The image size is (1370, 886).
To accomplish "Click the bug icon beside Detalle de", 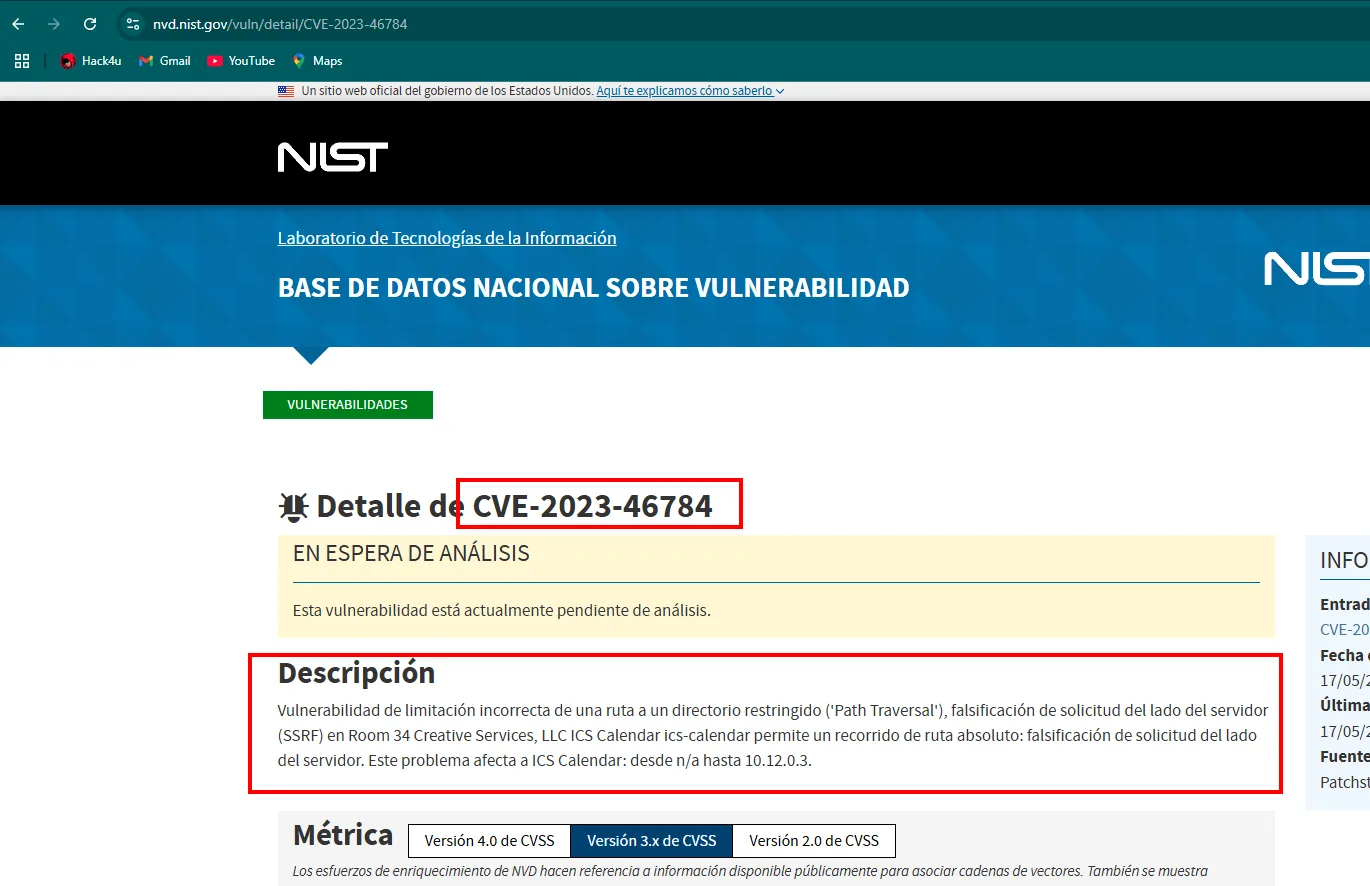I will pyautogui.click(x=293, y=507).
